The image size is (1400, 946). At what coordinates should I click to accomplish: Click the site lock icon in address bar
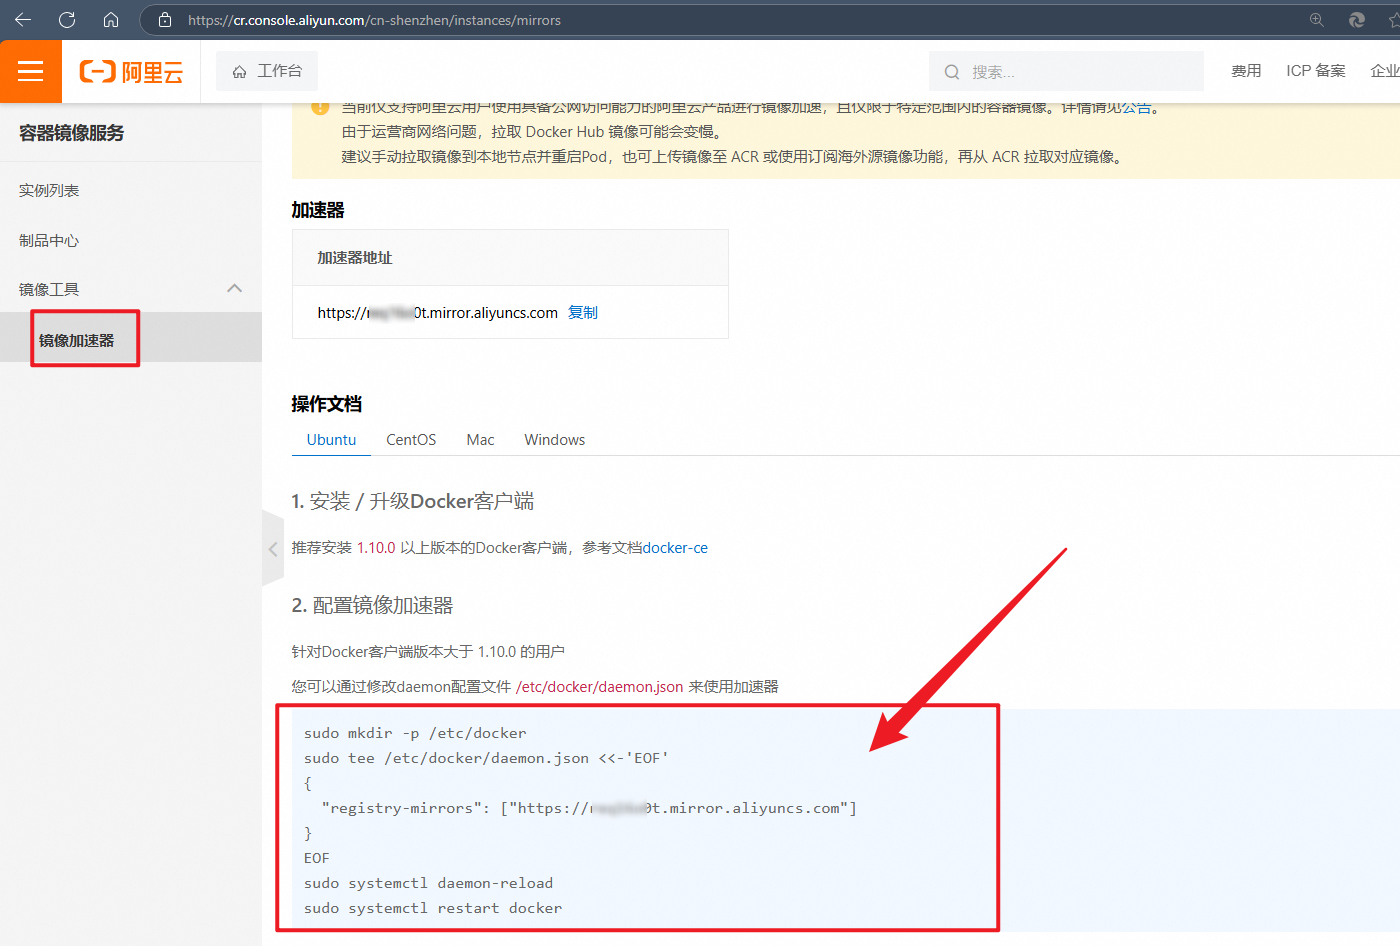pos(165,20)
